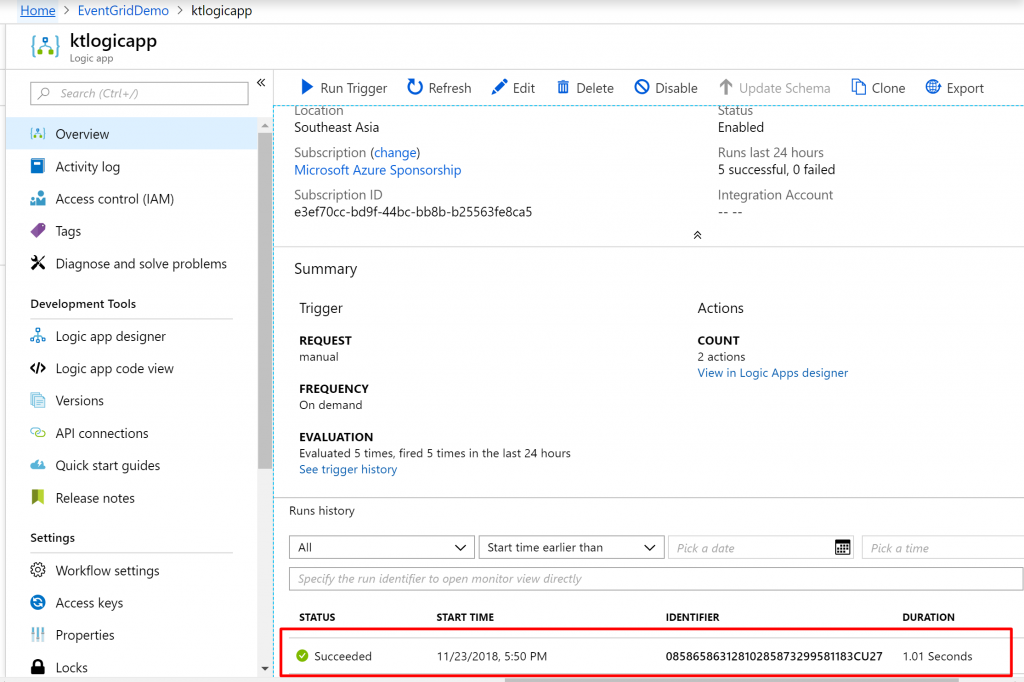Click the sidebar scroll down arrow
Image resolution: width=1024 pixels, height=682 pixels.
(x=264, y=668)
